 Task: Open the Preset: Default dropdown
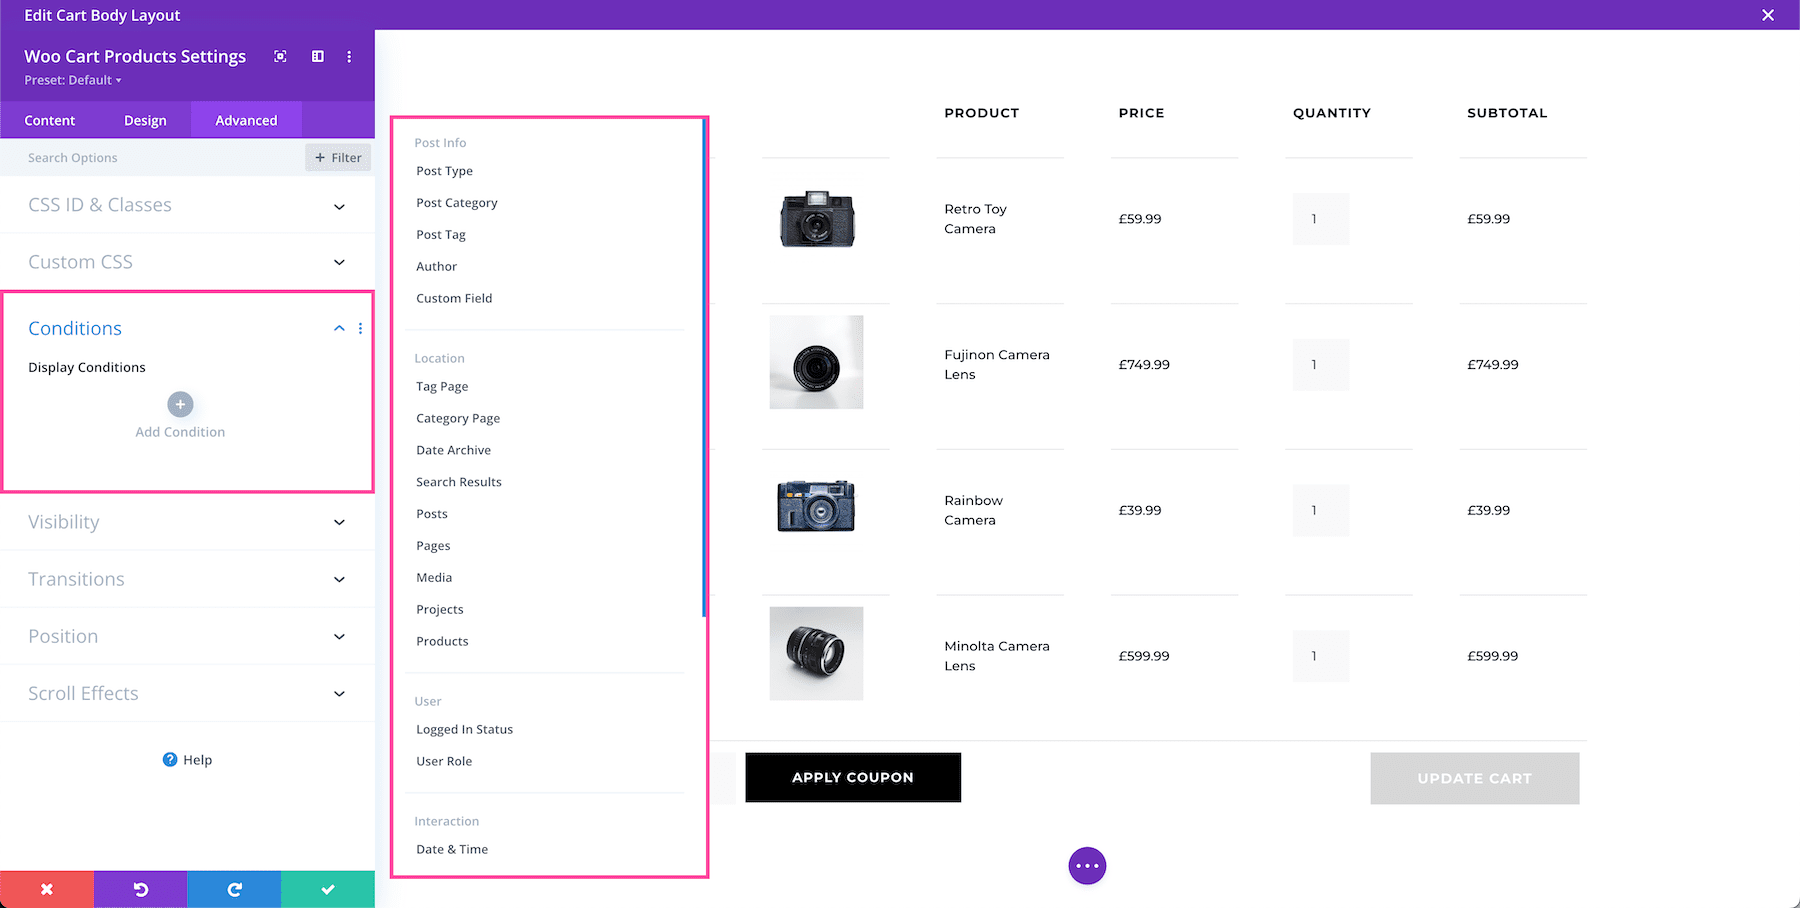coord(71,80)
